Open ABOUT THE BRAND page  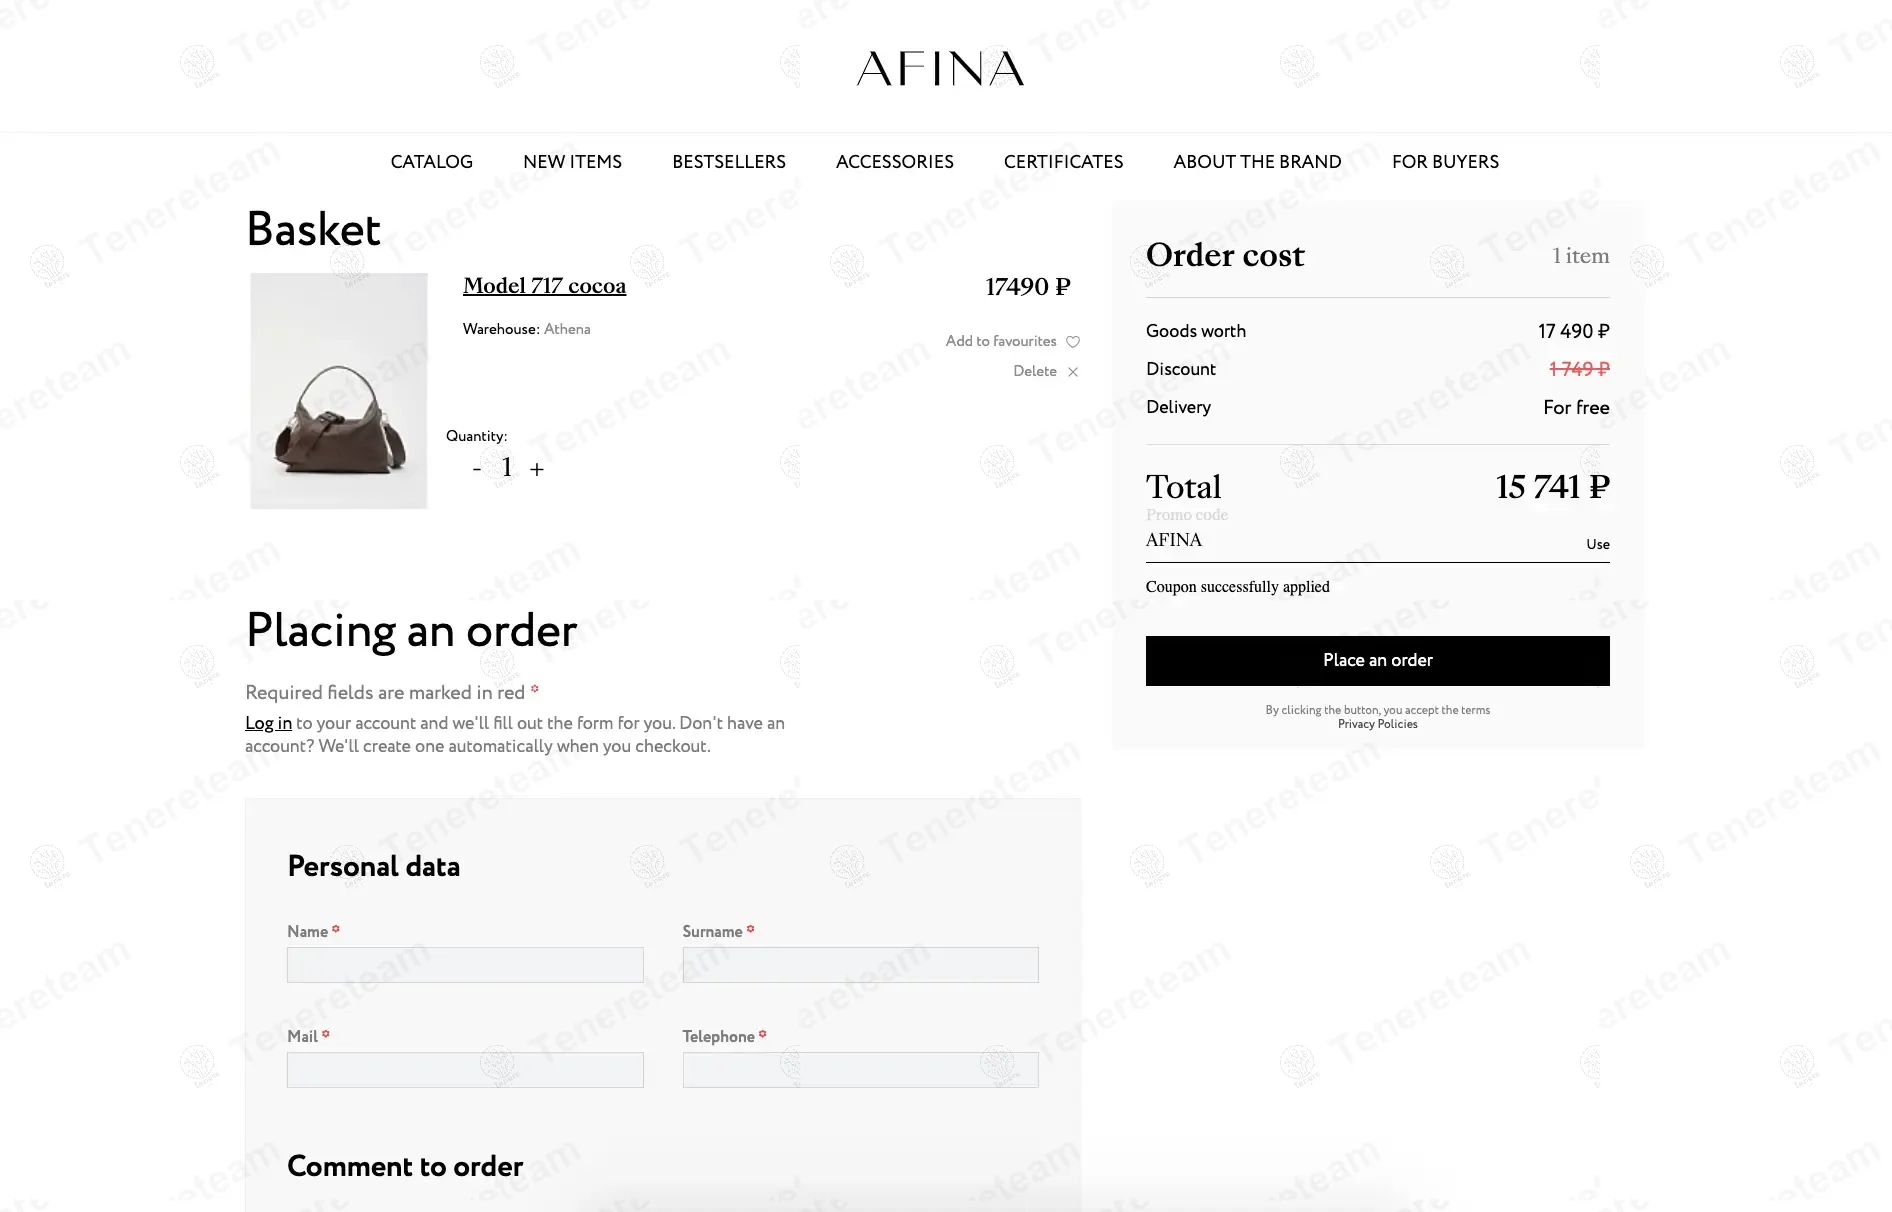click(x=1257, y=162)
